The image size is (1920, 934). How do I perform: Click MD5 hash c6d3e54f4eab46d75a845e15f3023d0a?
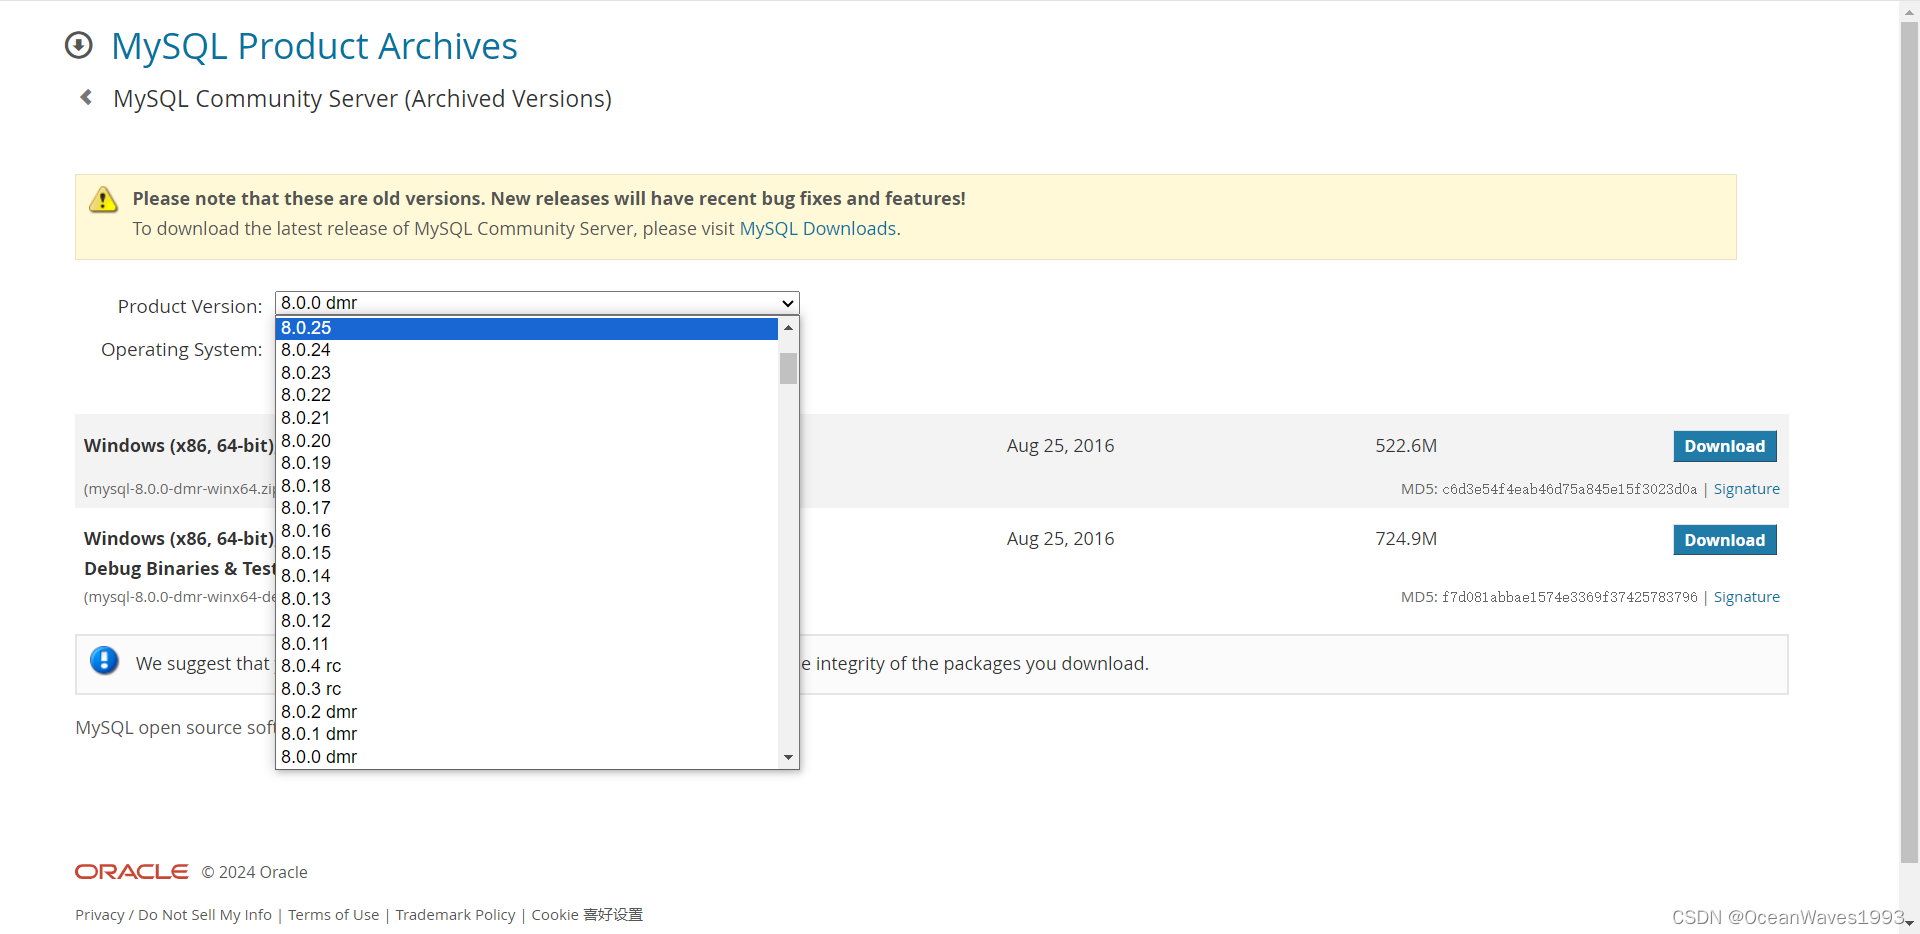(1570, 489)
